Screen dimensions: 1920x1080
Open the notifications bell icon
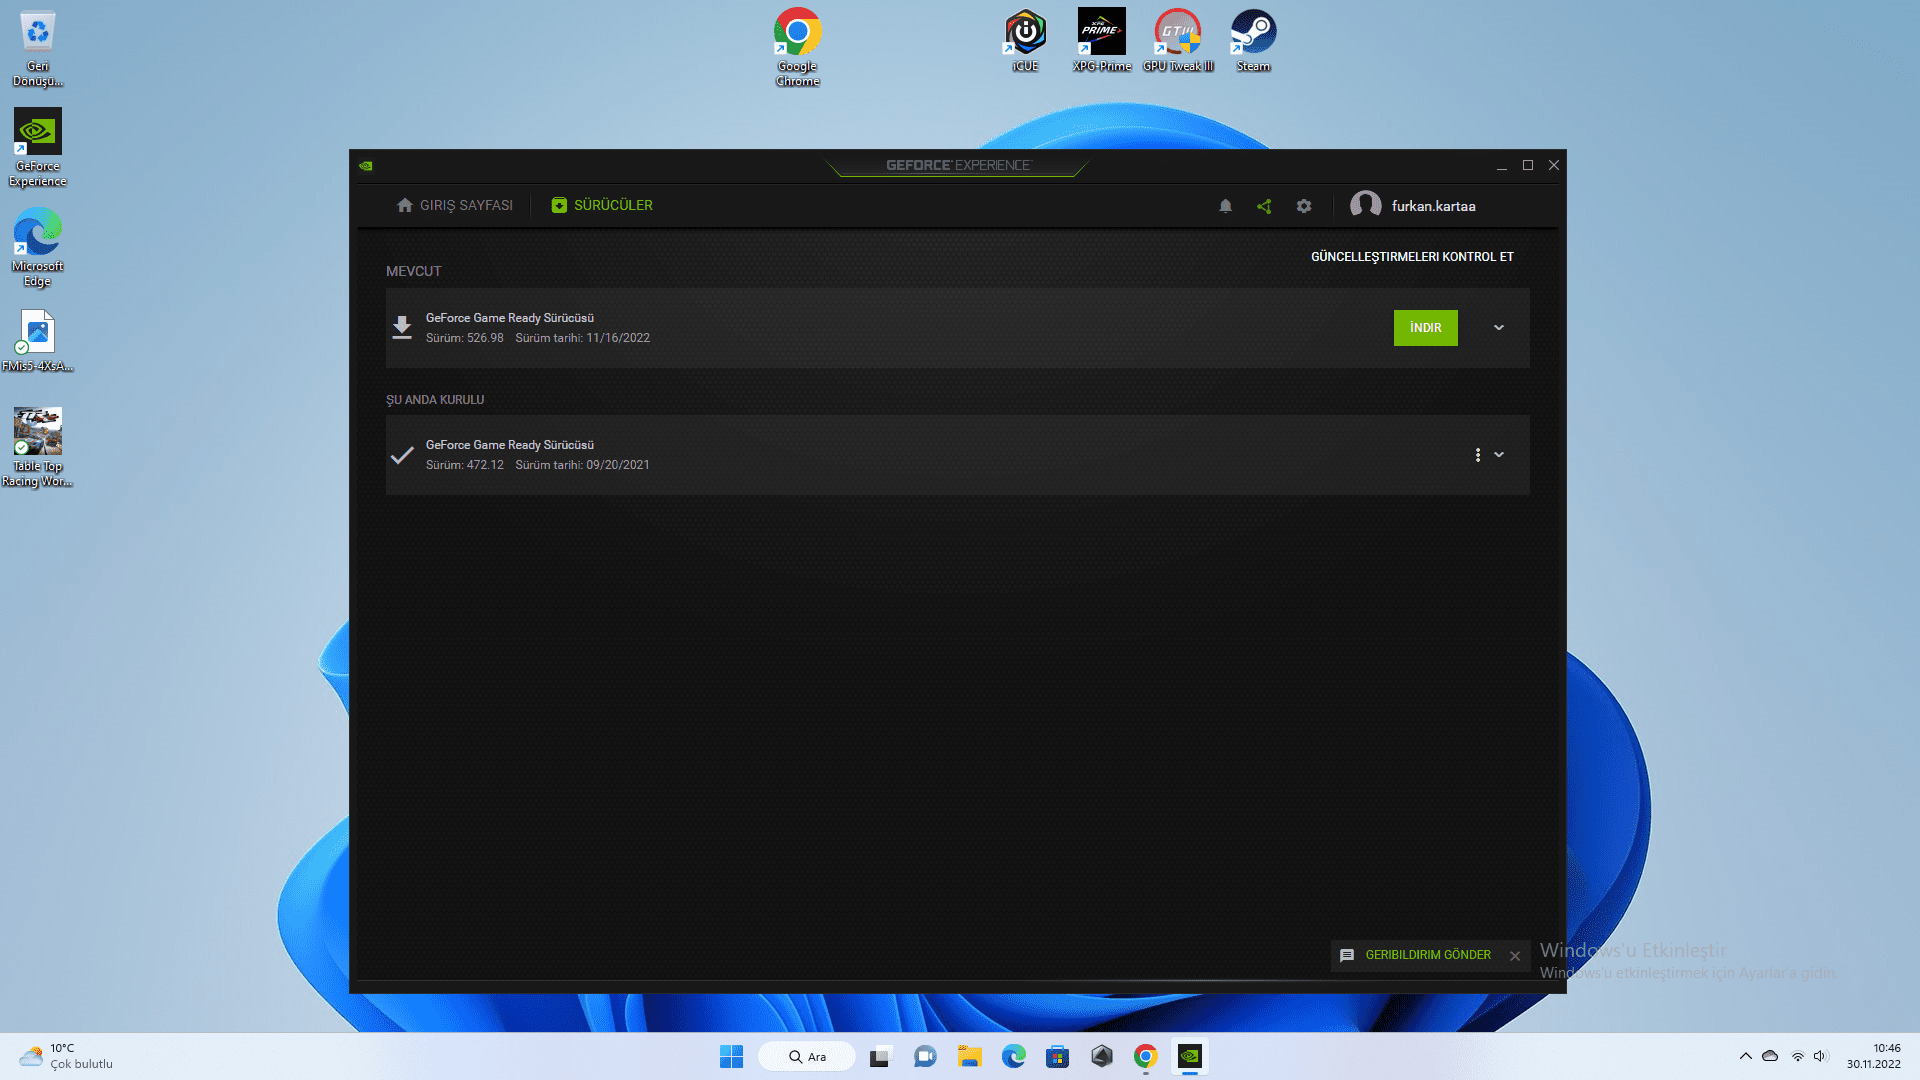1225,206
